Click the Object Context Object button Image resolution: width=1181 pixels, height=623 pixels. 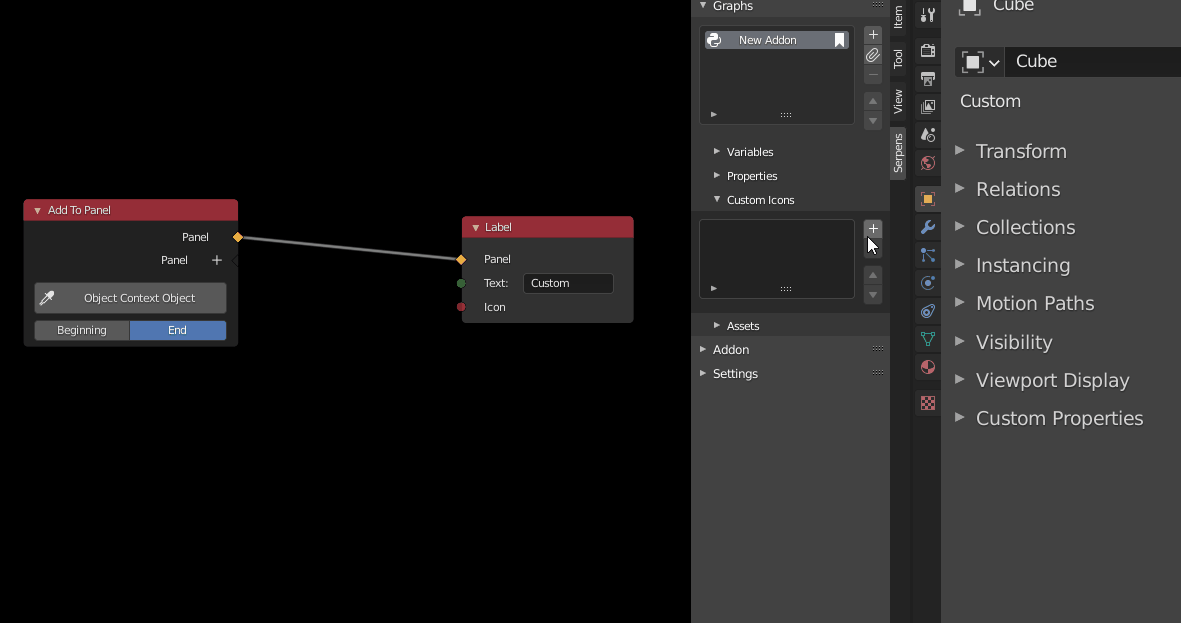coord(130,297)
